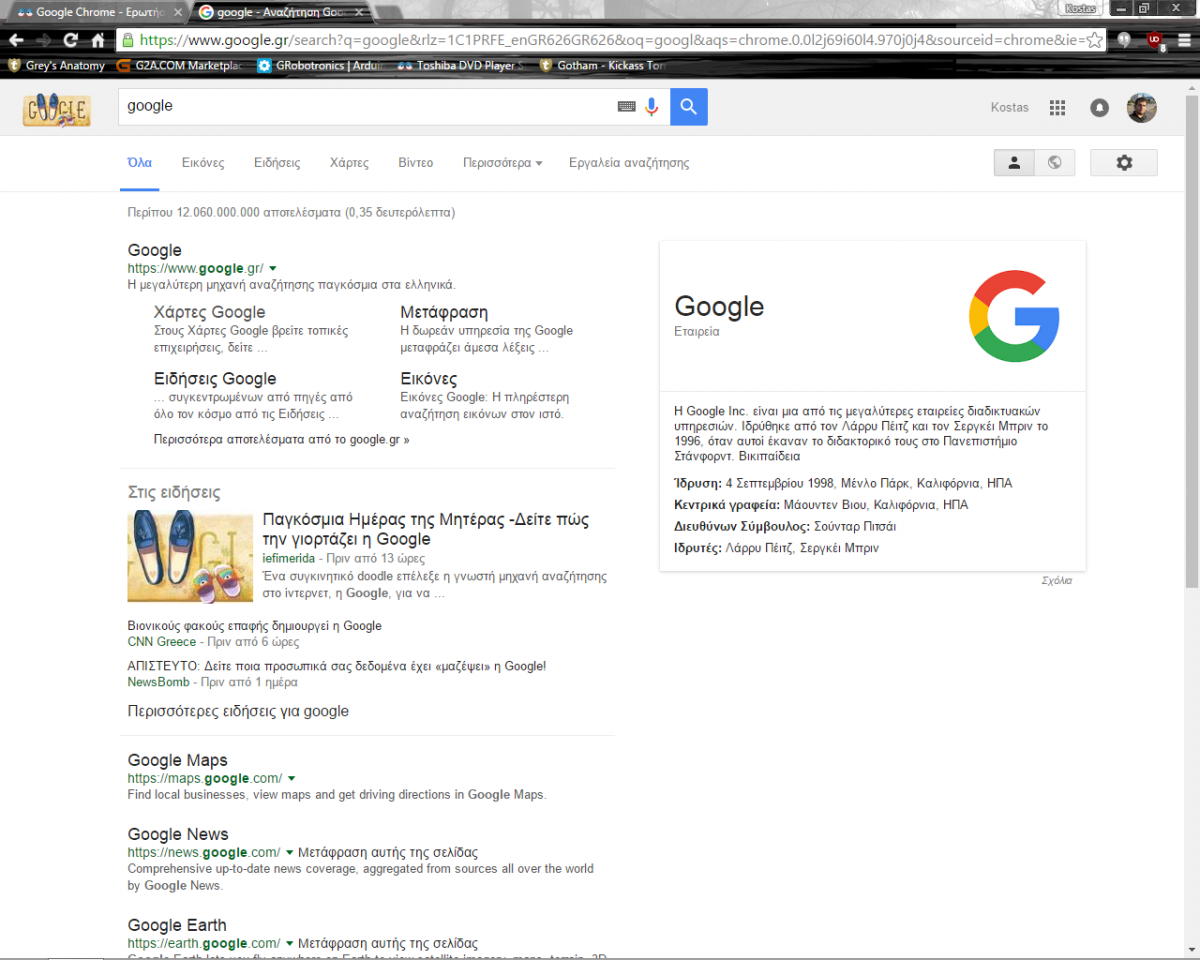Switch to the Χάρτες tab
Image resolution: width=1200 pixels, height=960 pixels.
click(x=349, y=163)
